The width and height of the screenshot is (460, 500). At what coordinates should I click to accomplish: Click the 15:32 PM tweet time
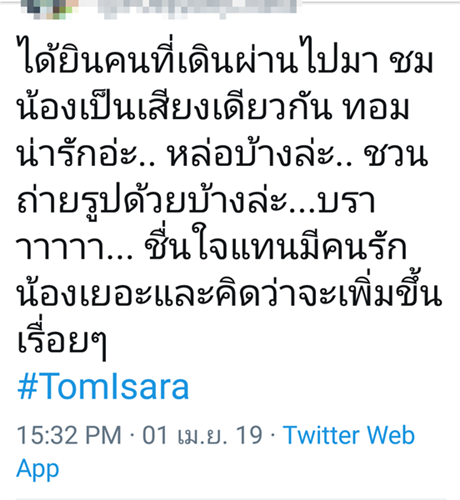(69, 435)
